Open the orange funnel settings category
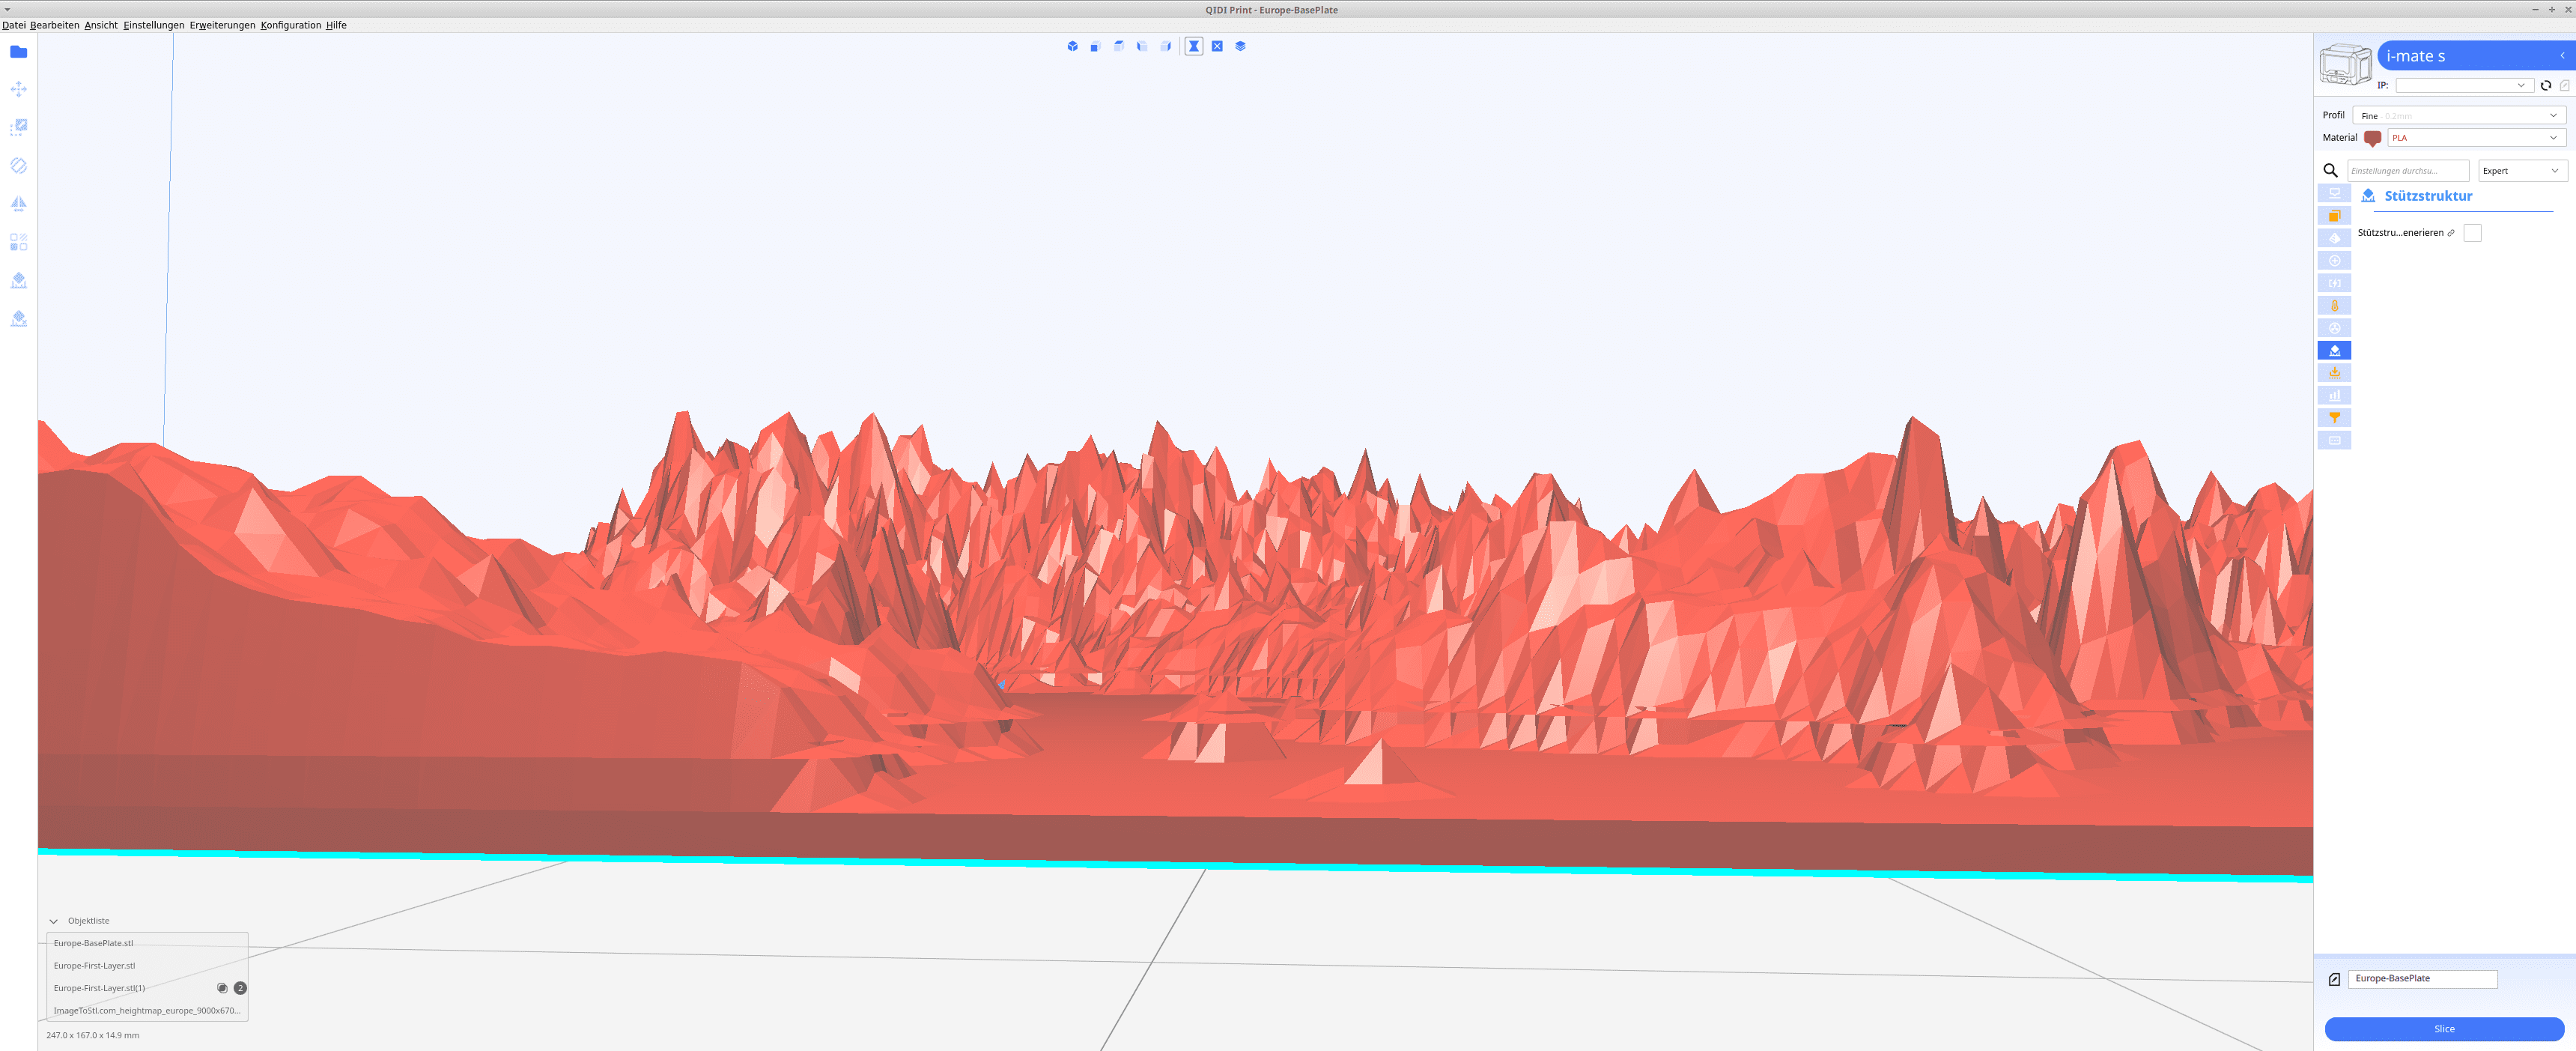 point(2334,418)
